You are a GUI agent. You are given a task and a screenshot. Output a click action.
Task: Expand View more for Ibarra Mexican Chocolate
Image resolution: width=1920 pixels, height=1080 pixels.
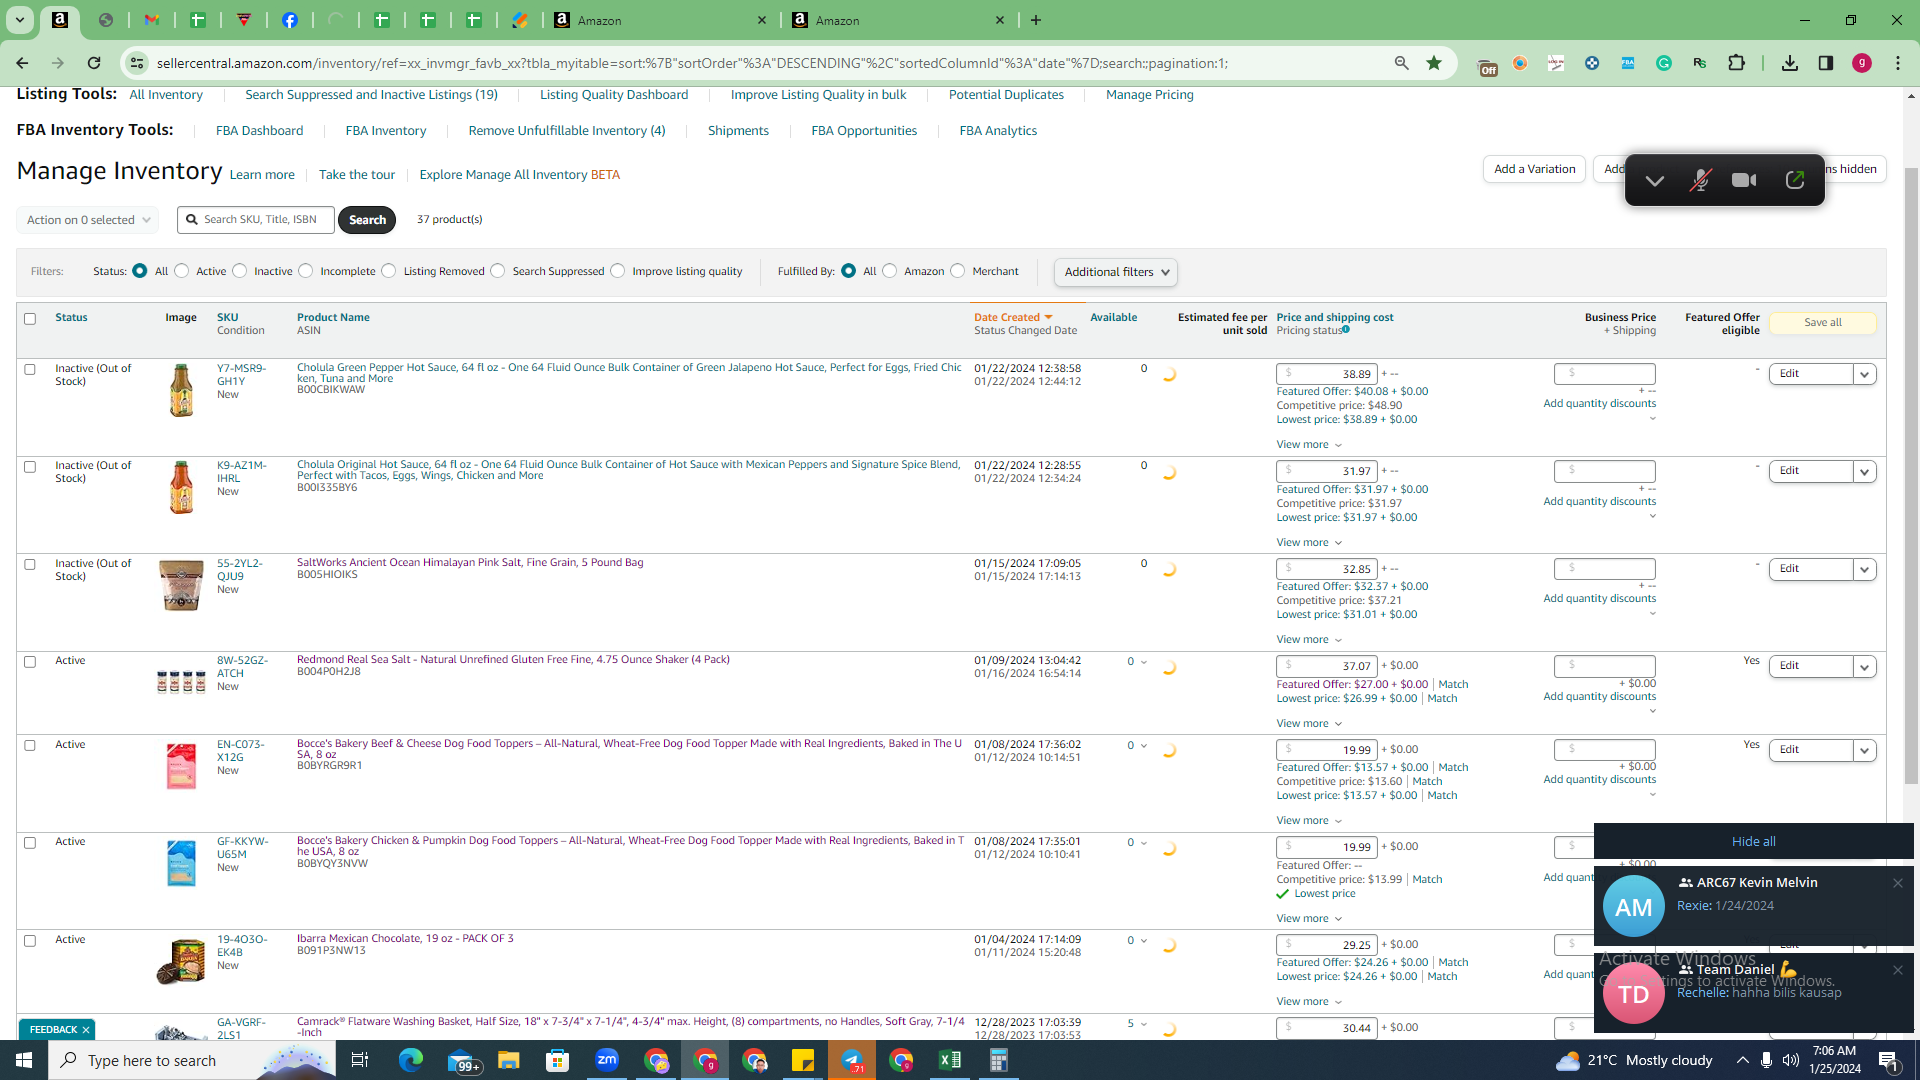click(1309, 1001)
